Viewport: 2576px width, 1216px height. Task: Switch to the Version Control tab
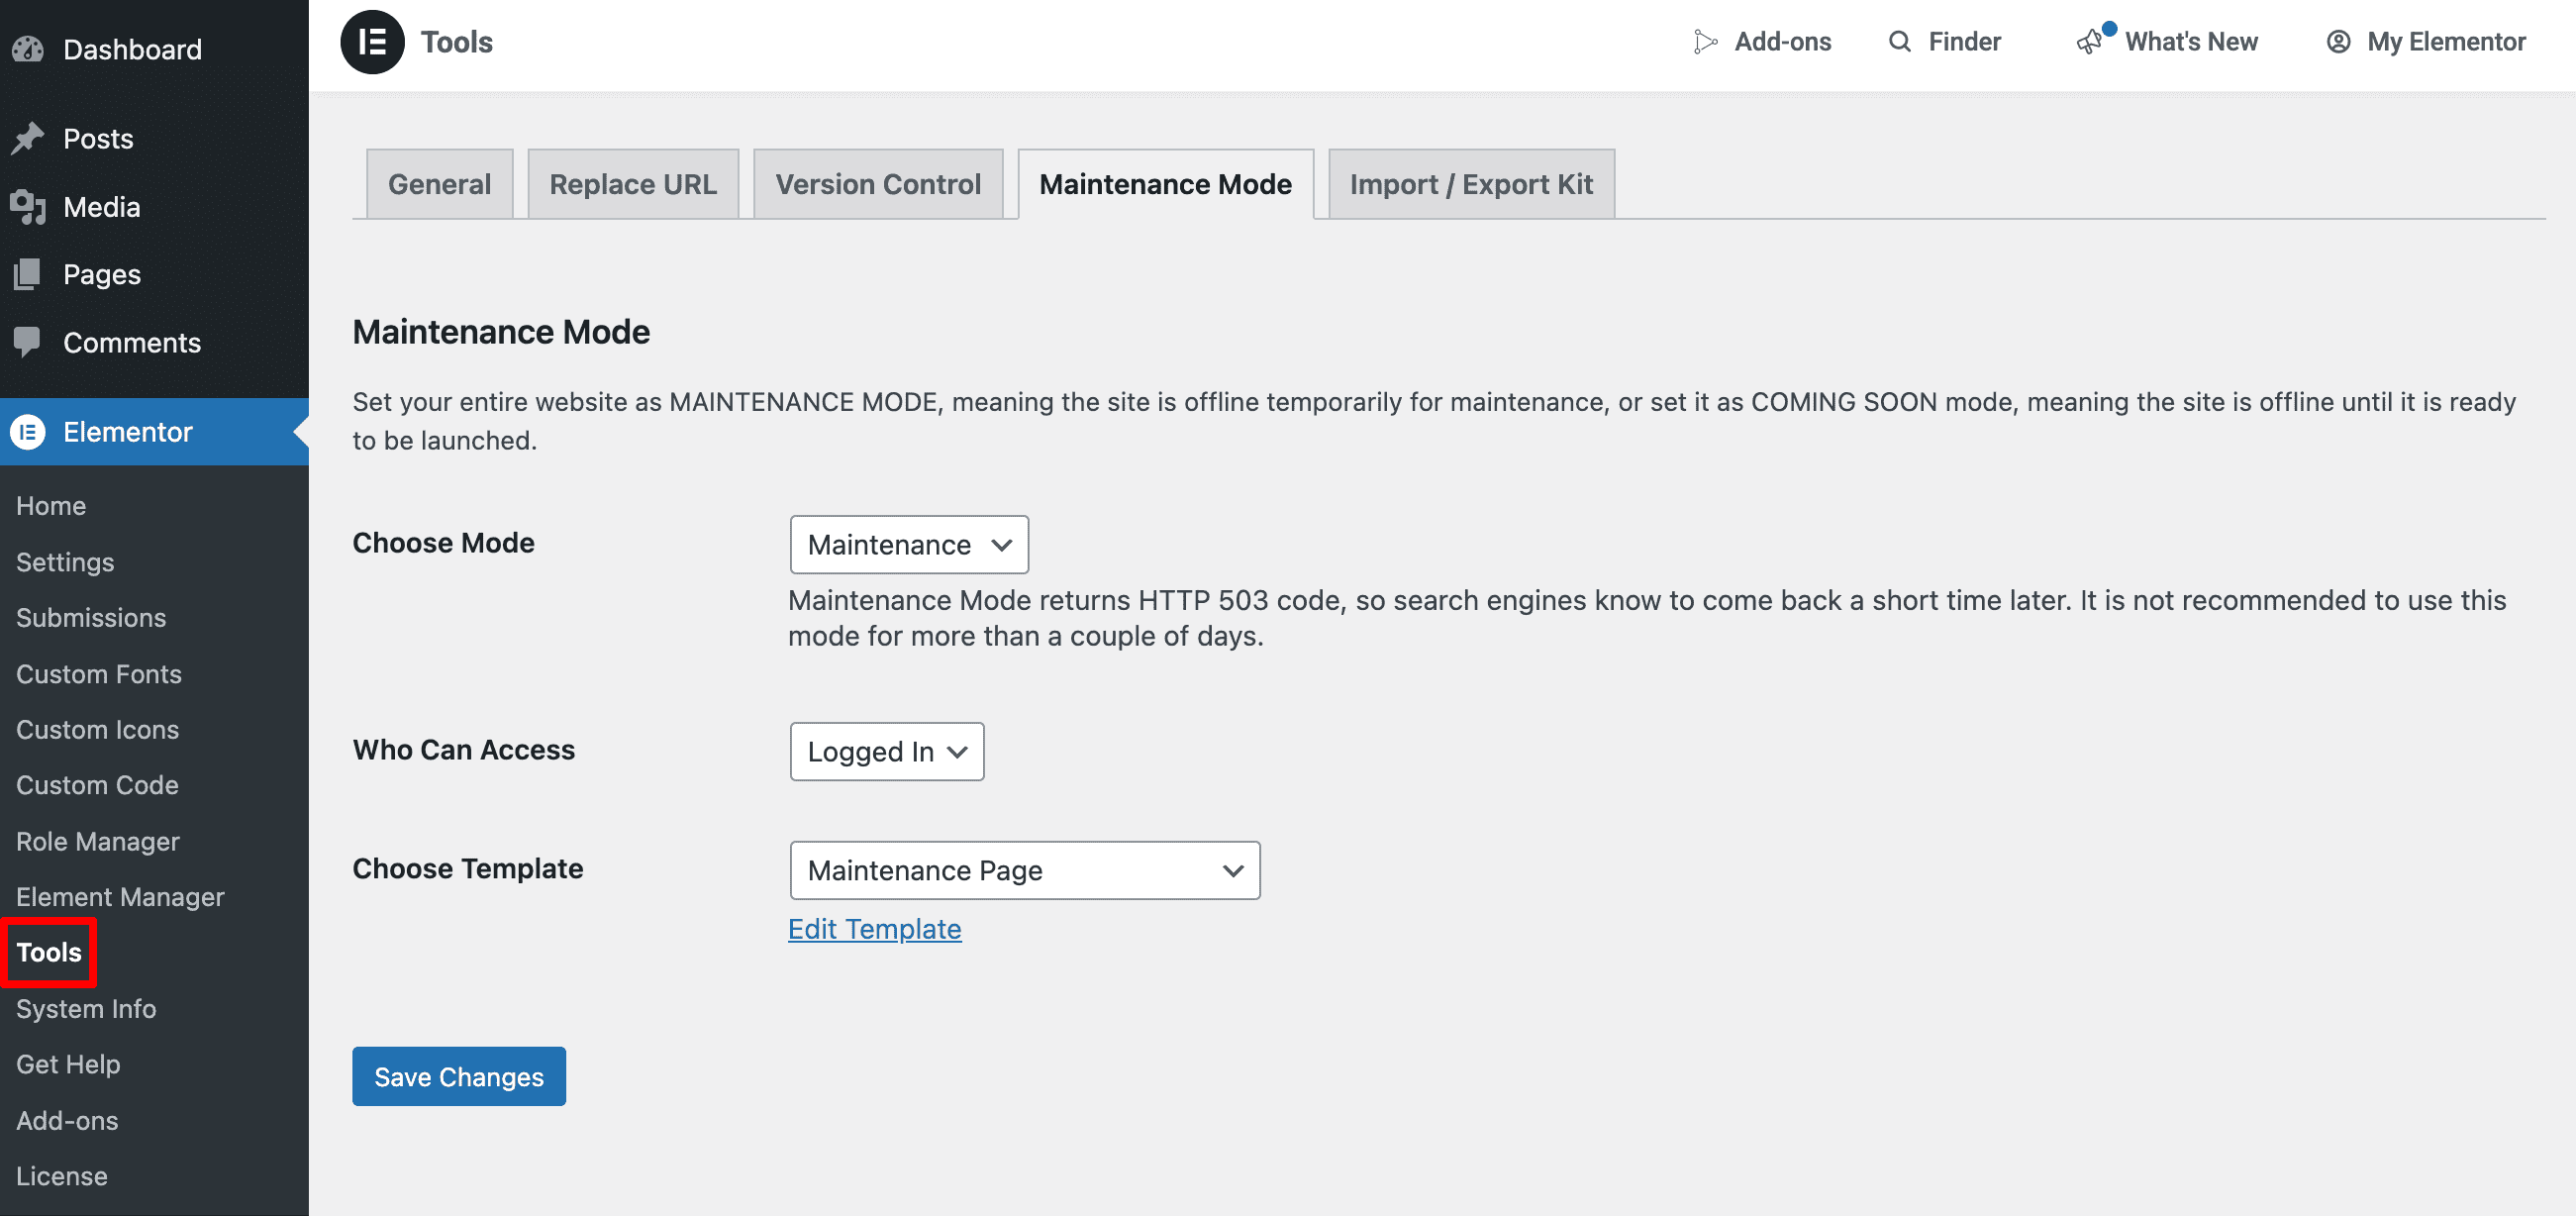878,184
